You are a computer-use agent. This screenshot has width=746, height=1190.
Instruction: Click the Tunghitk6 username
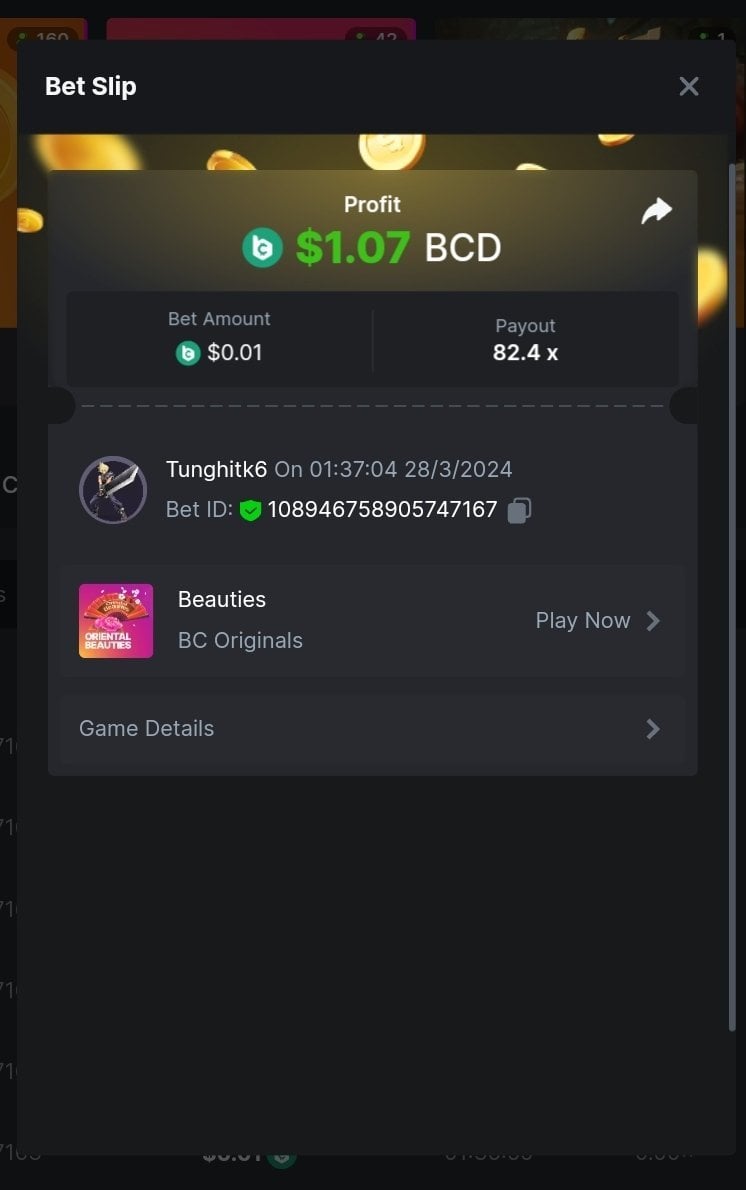216,469
